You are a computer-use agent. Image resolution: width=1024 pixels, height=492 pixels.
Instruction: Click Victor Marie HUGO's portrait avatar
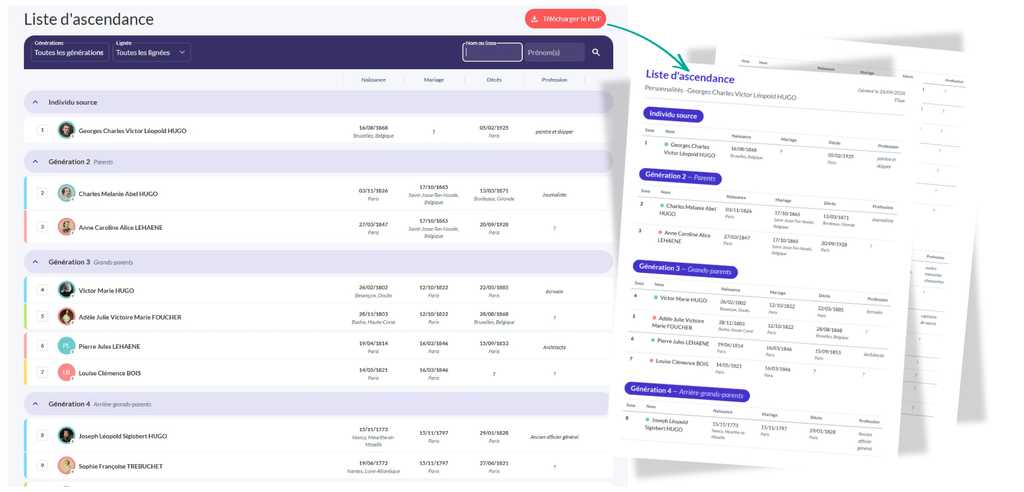point(66,289)
